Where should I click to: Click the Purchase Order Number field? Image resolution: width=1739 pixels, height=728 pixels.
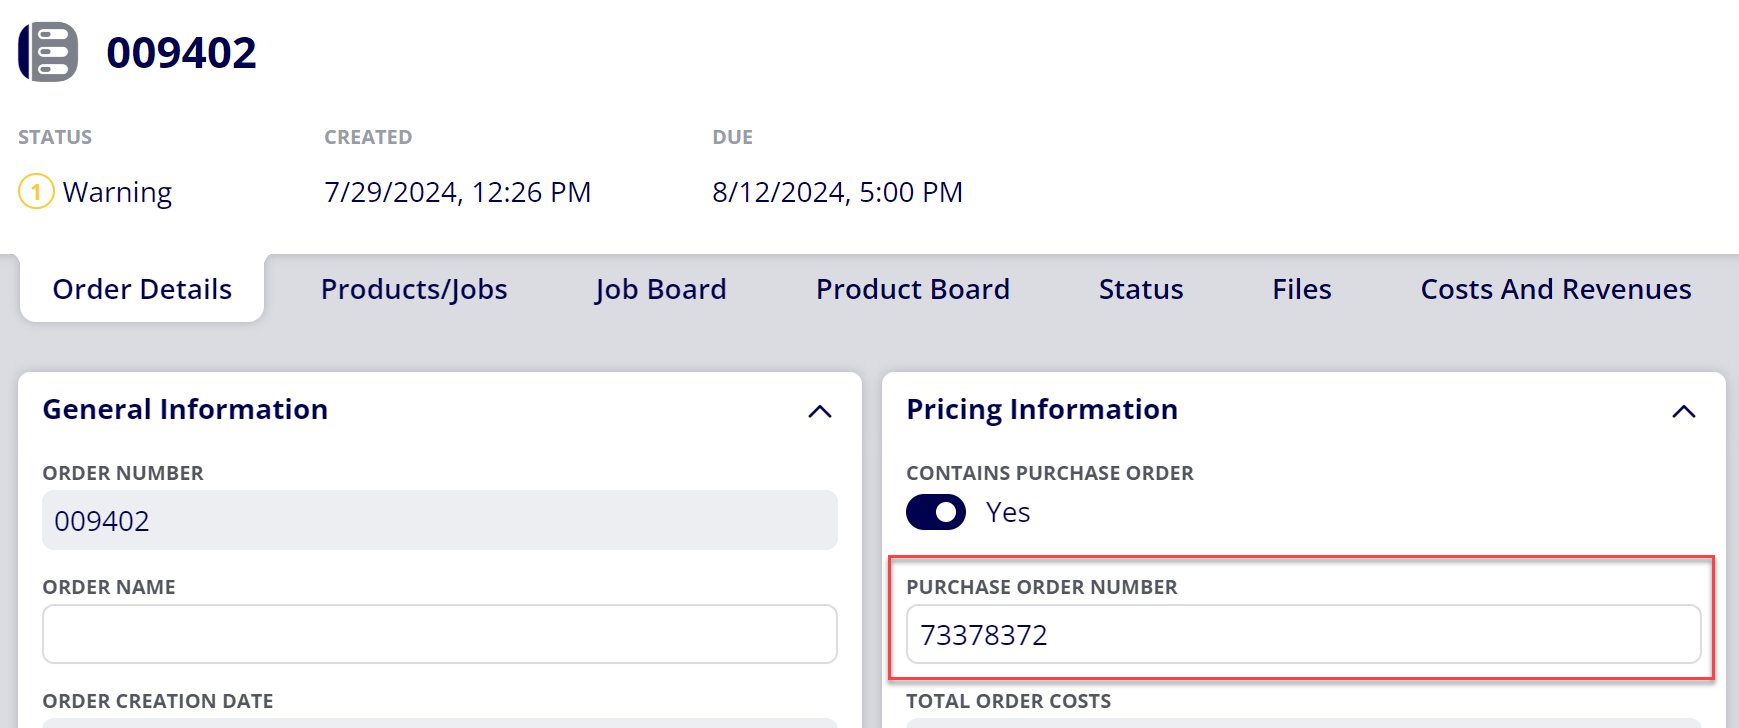1304,634
